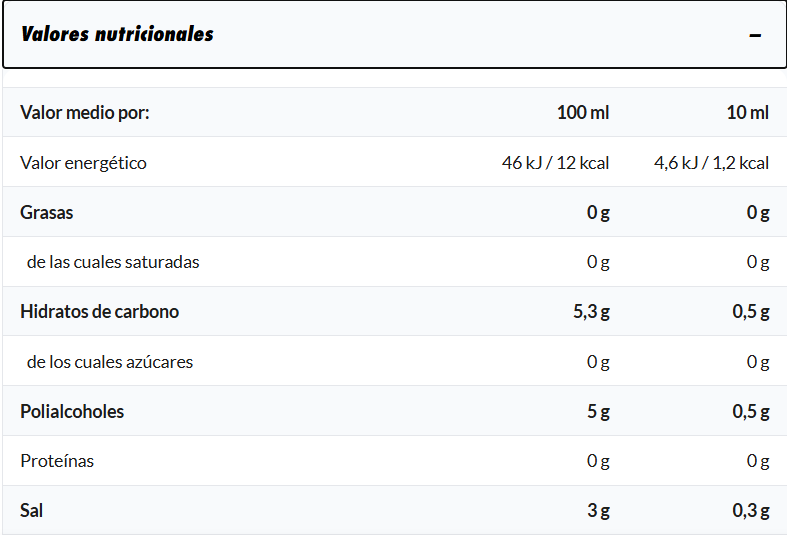Click the 5 g polialcoholes value
This screenshot has width=787, height=535.
pos(598,411)
